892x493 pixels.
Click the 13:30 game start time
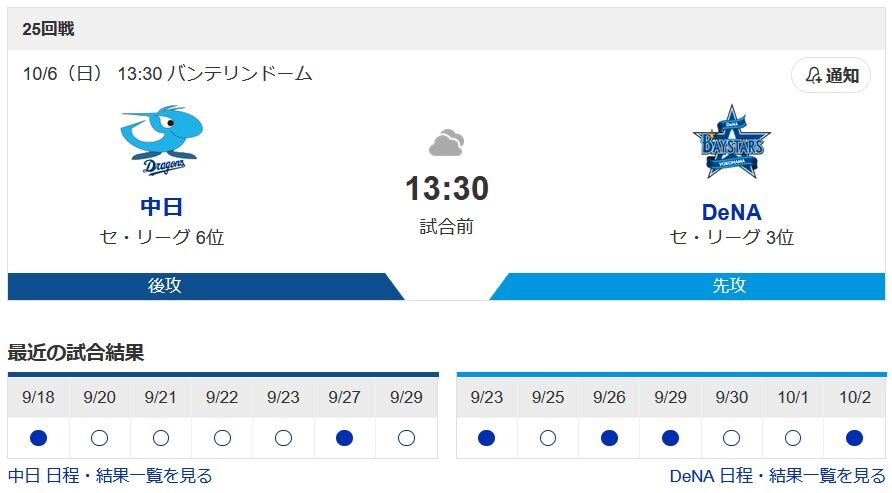tap(446, 189)
